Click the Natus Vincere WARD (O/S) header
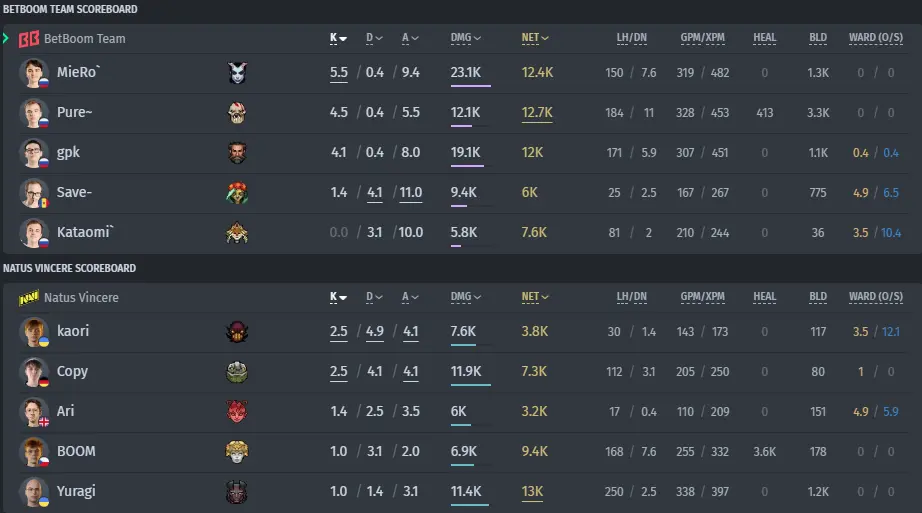Image resolution: width=922 pixels, height=513 pixels. pyautogui.click(x=876, y=297)
